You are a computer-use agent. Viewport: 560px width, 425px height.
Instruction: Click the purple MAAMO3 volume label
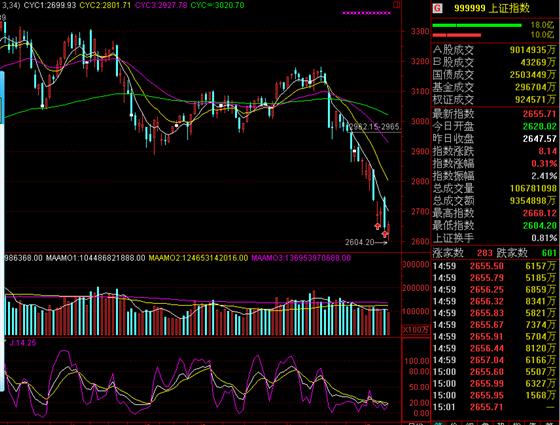(301, 258)
